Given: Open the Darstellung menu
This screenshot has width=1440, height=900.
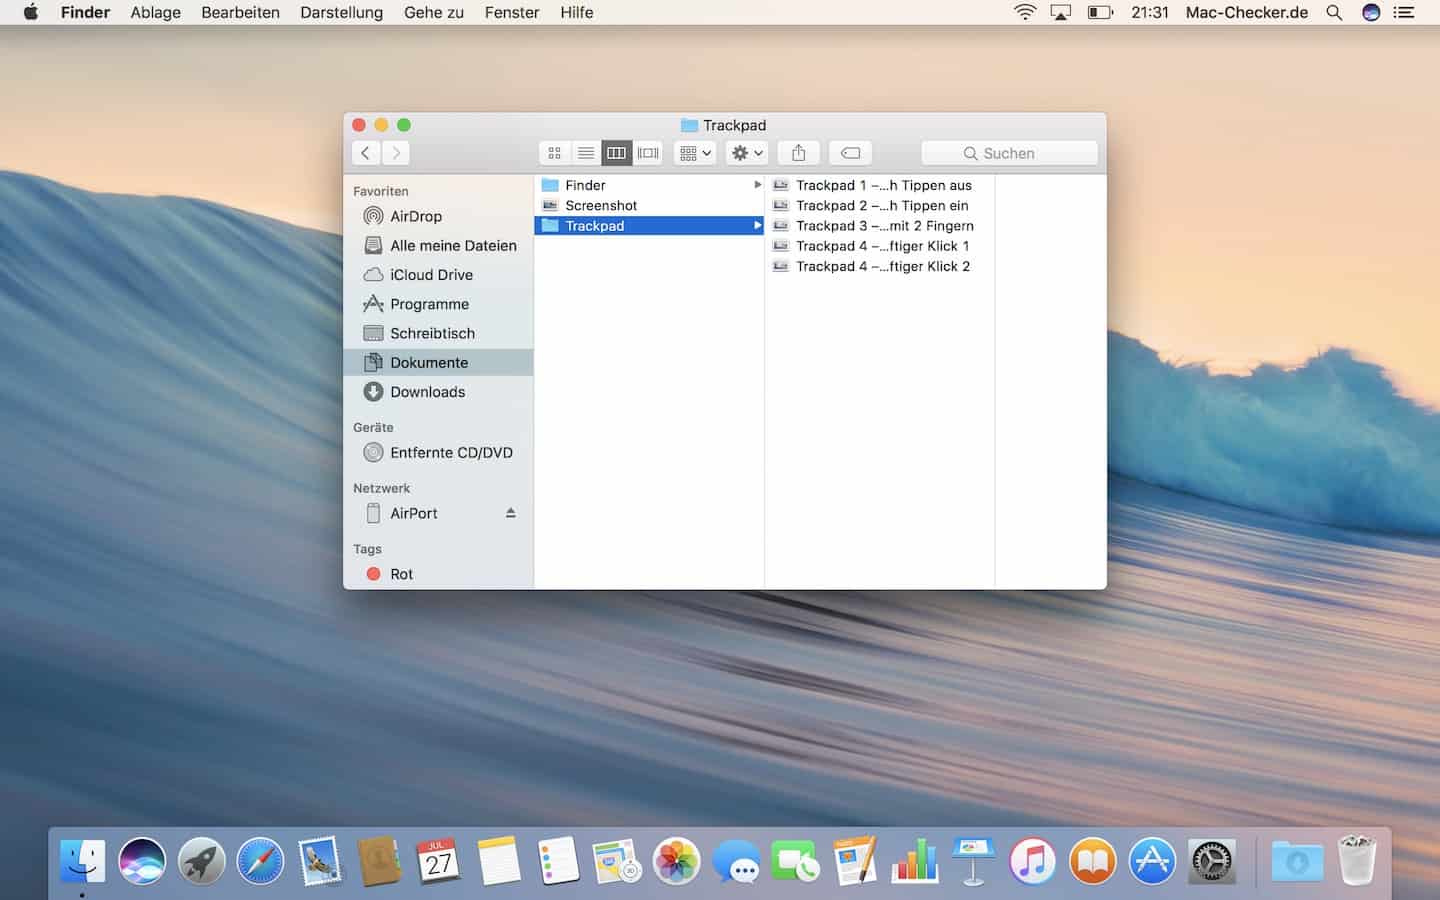Looking at the screenshot, I should pyautogui.click(x=341, y=12).
